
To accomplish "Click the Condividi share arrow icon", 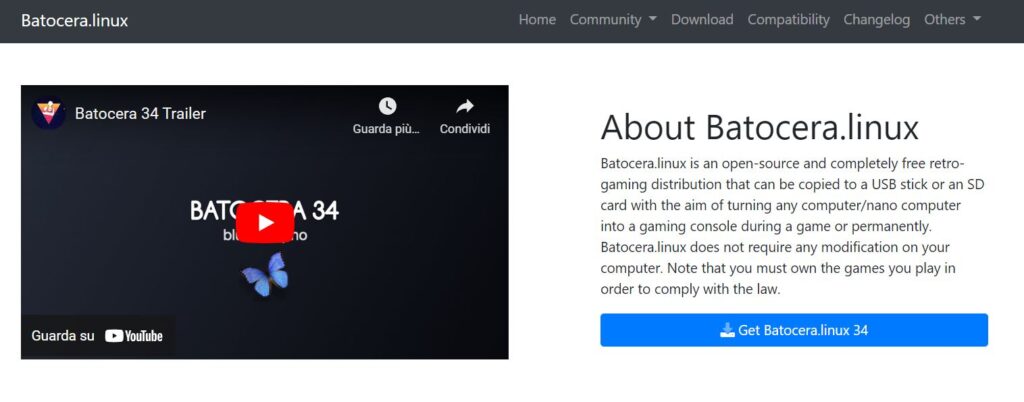I will 464,106.
